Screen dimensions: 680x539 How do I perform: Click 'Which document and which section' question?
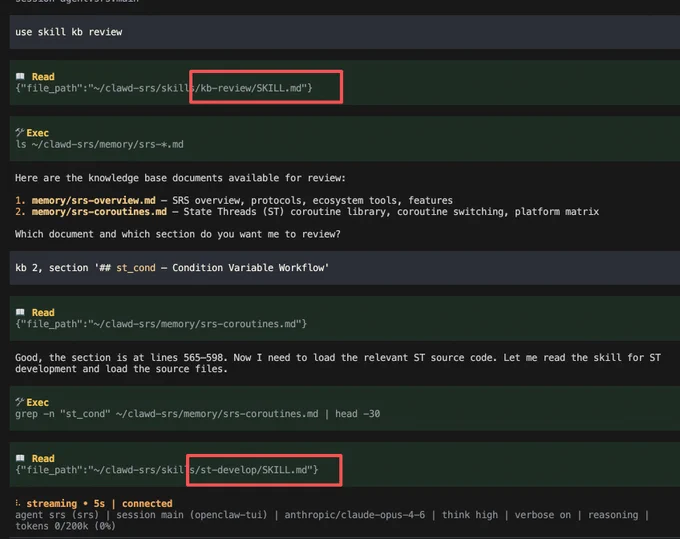(178, 234)
